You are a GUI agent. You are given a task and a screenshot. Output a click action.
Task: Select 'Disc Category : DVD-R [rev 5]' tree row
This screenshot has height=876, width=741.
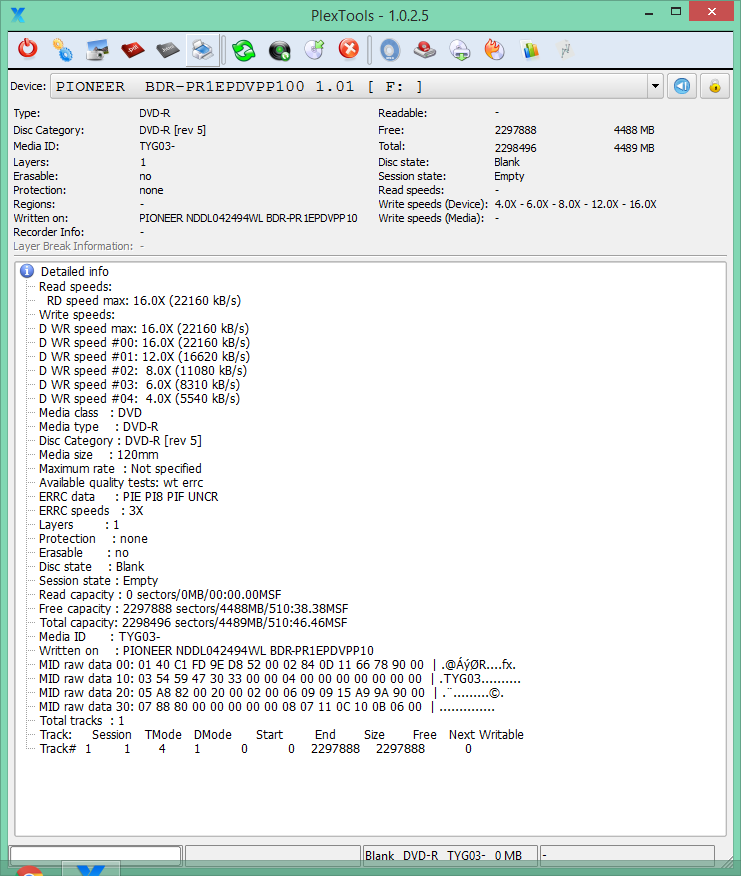point(120,440)
